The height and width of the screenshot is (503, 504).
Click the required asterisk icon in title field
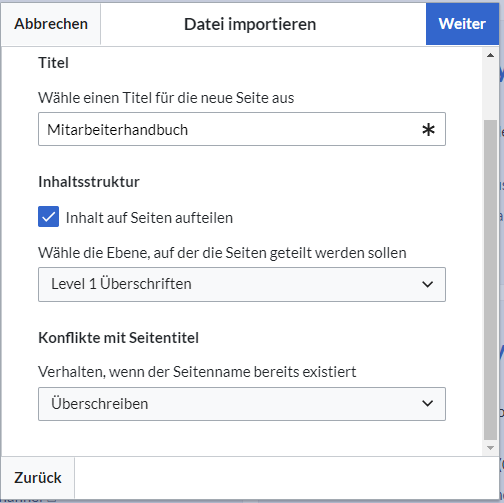(428, 129)
